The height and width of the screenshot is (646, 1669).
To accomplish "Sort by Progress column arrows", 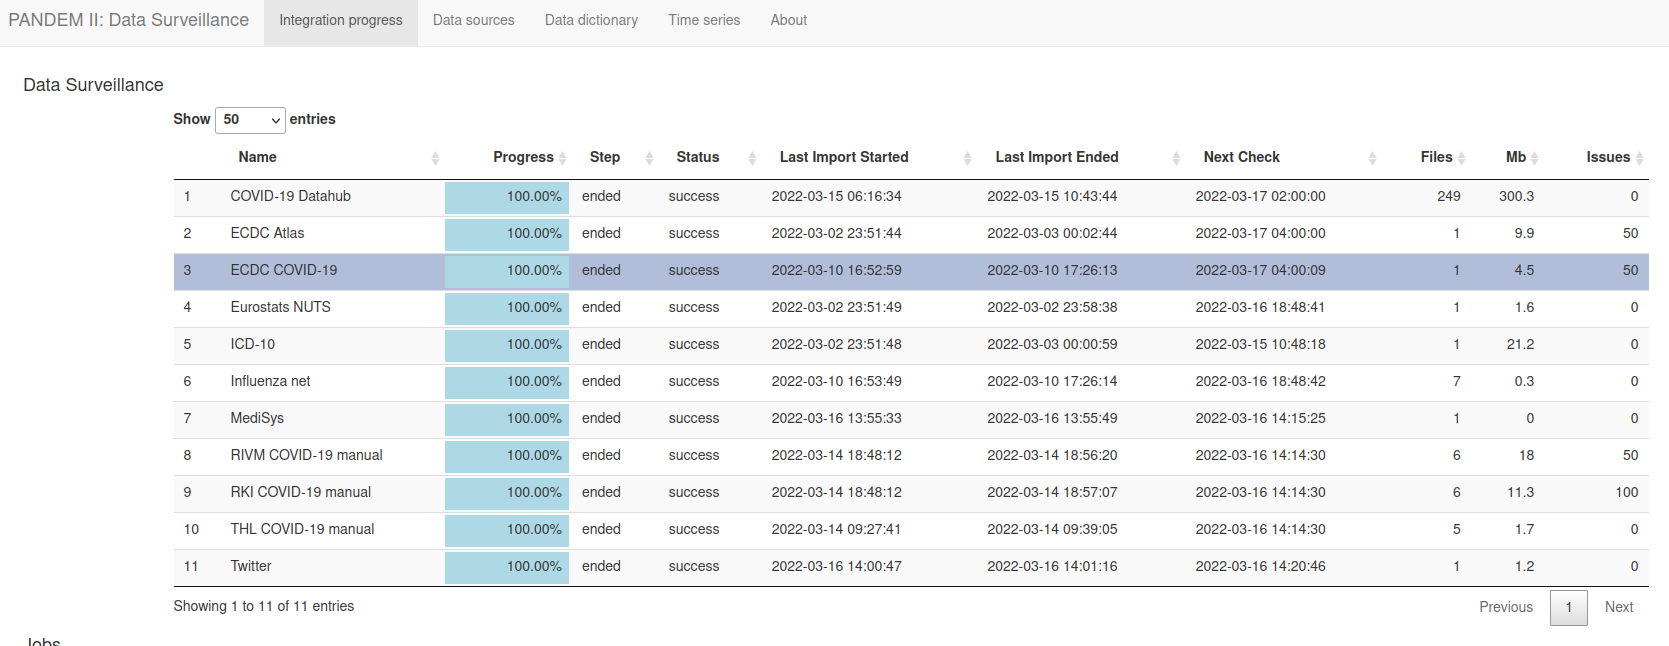I will [562, 158].
